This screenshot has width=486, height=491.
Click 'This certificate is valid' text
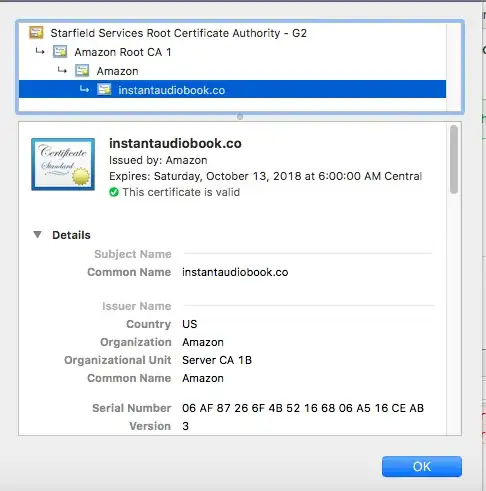(x=181, y=192)
